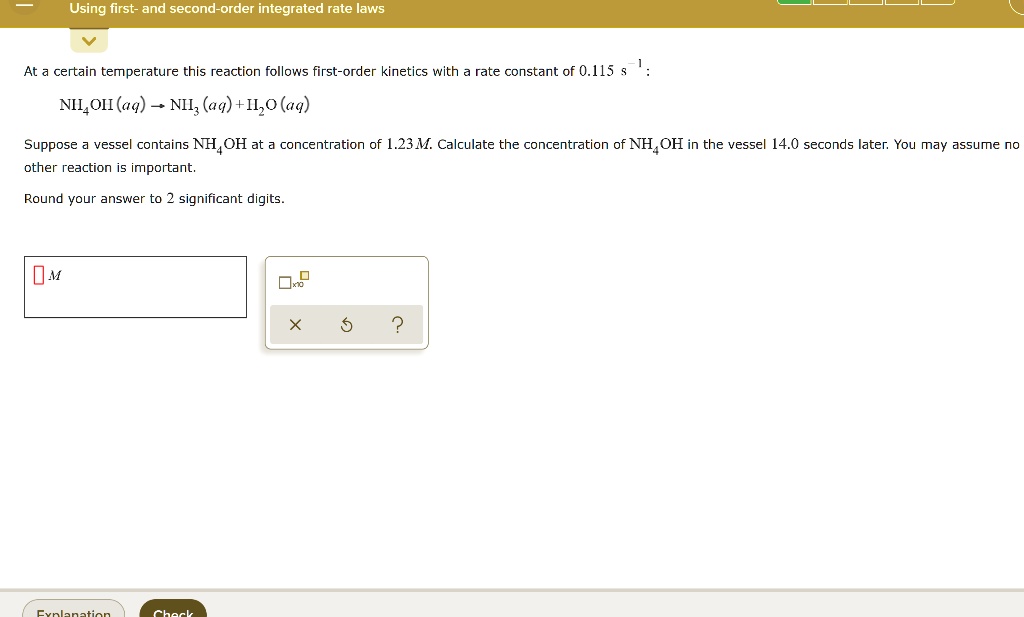Select the header title about rate laws
This screenshot has height=617, width=1024.
(226, 8)
